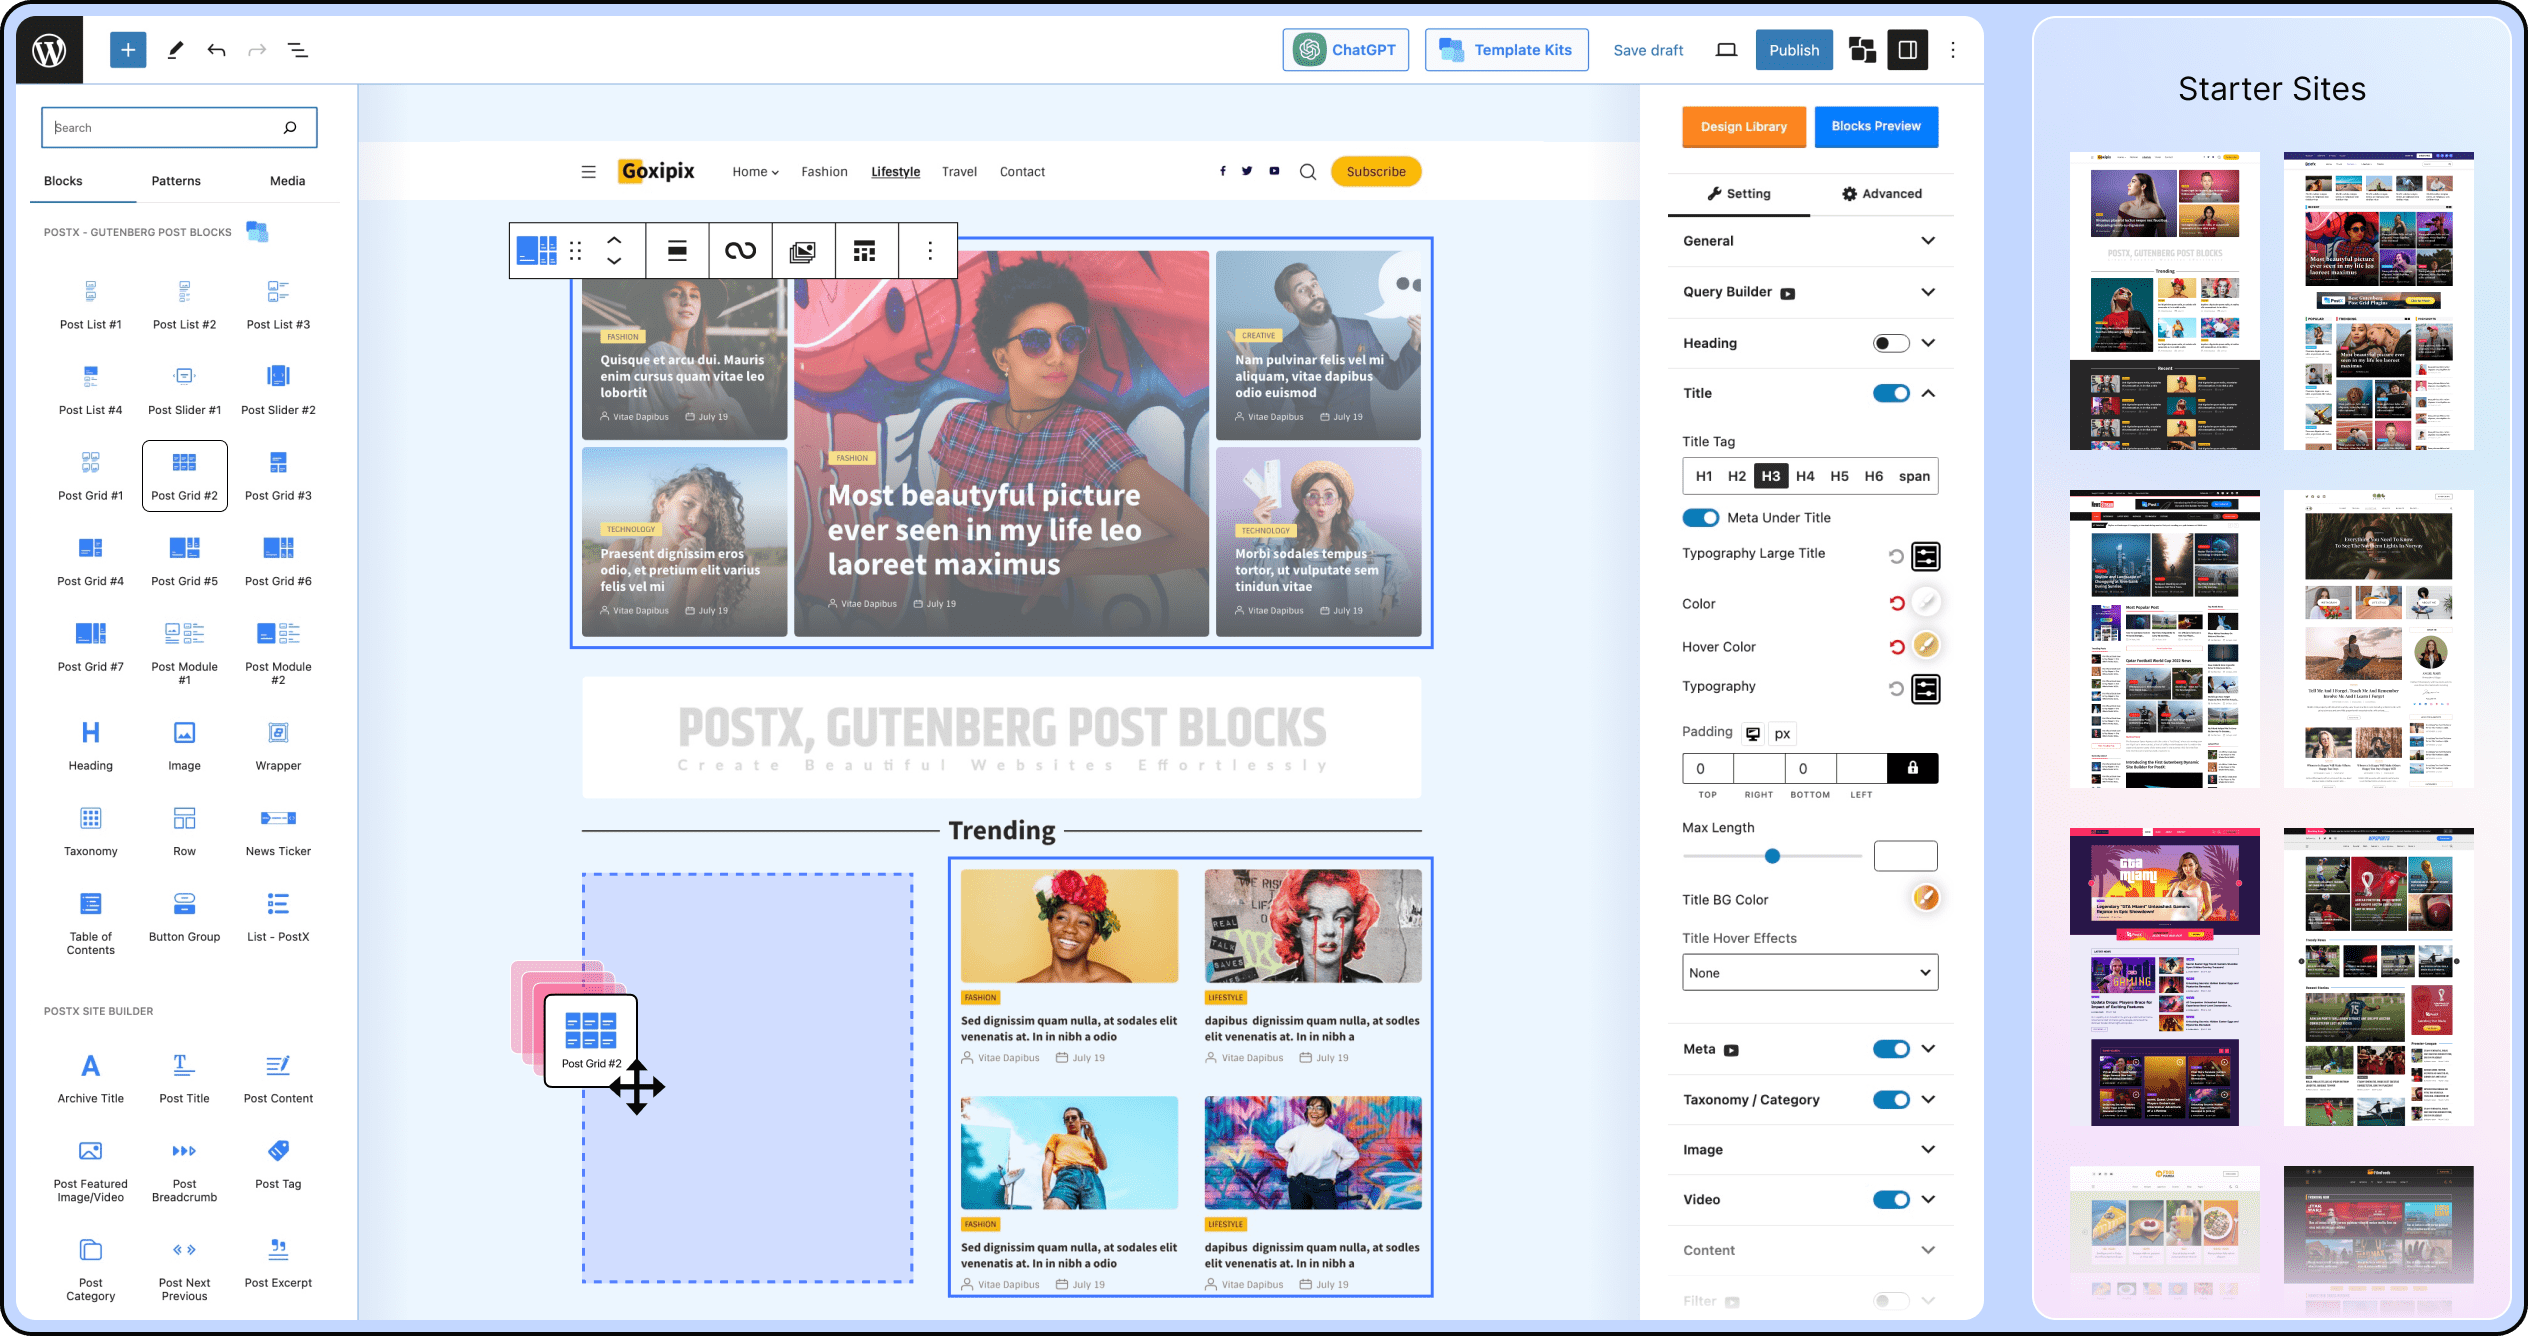Reset the title Color value
The image size is (2528, 1336).
(1896, 603)
